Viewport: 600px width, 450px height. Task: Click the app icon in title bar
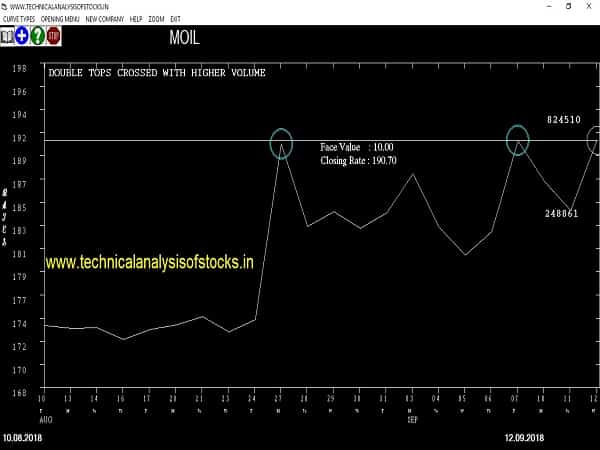[x=6, y=6]
